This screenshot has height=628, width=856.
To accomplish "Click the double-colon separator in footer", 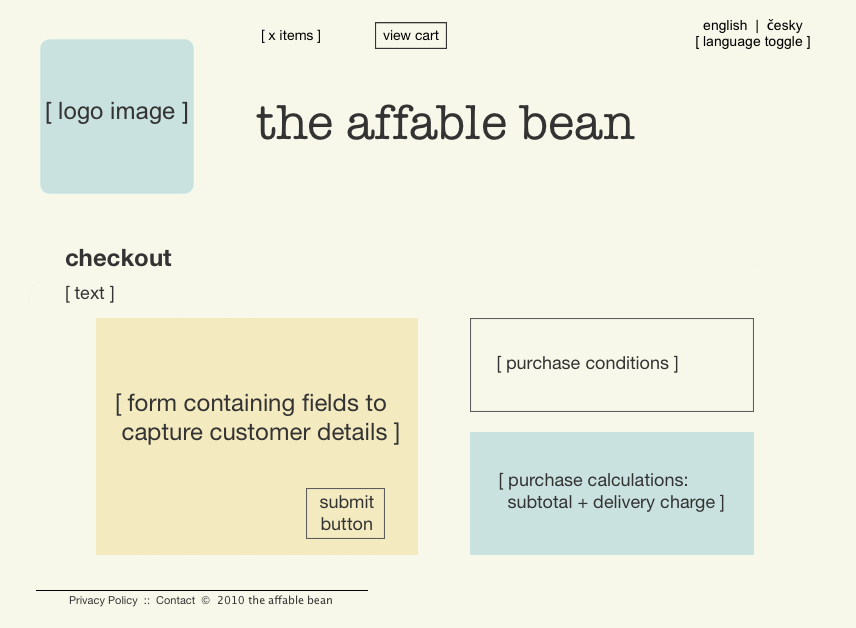I will tap(146, 601).
